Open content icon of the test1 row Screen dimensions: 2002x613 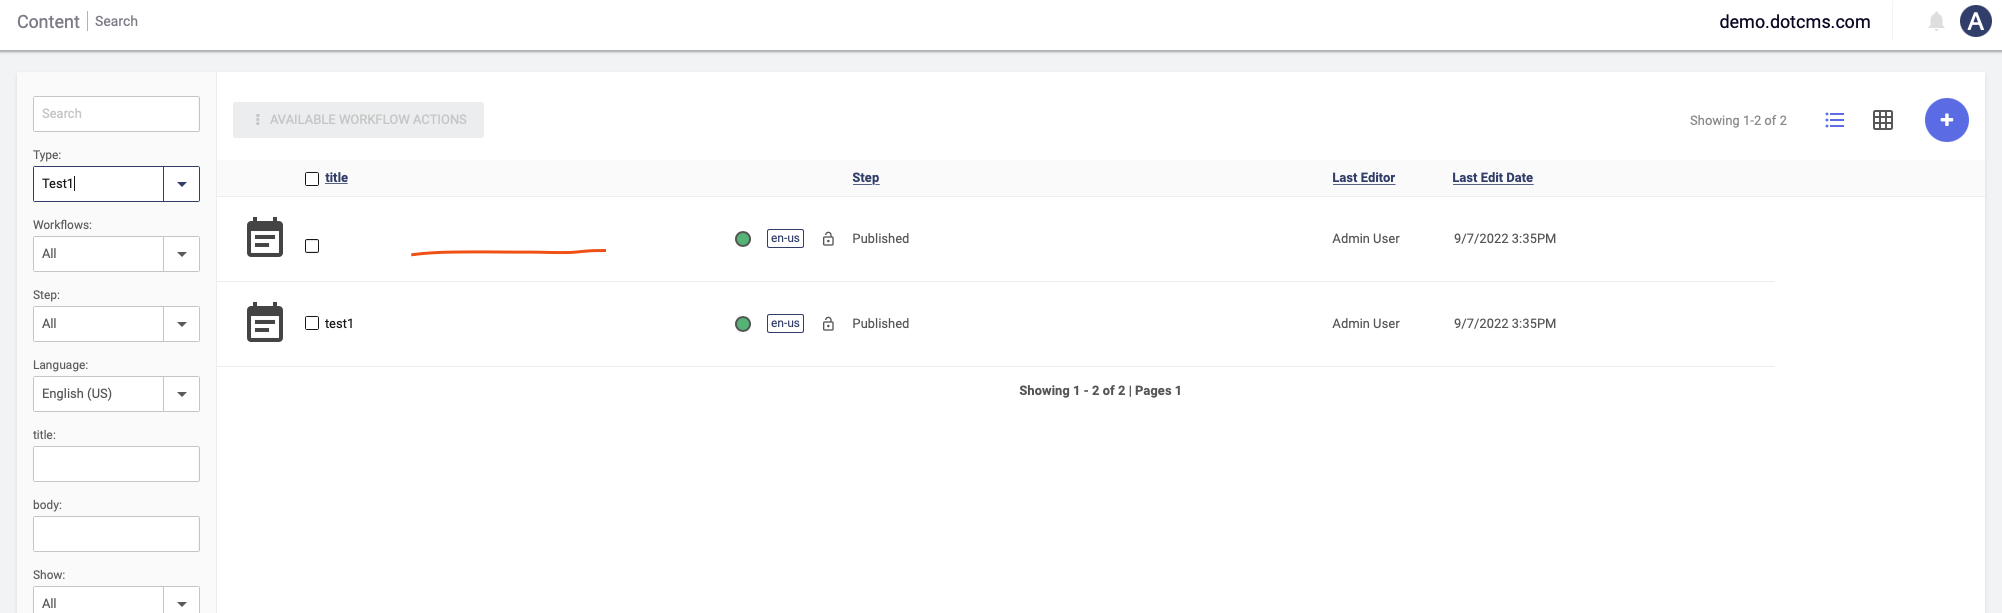[265, 322]
